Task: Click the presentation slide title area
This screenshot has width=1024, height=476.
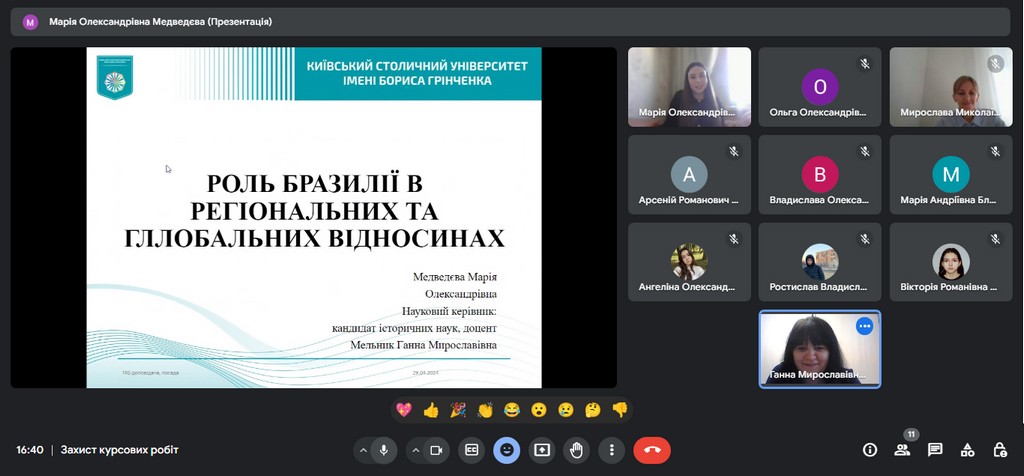Action: point(314,211)
